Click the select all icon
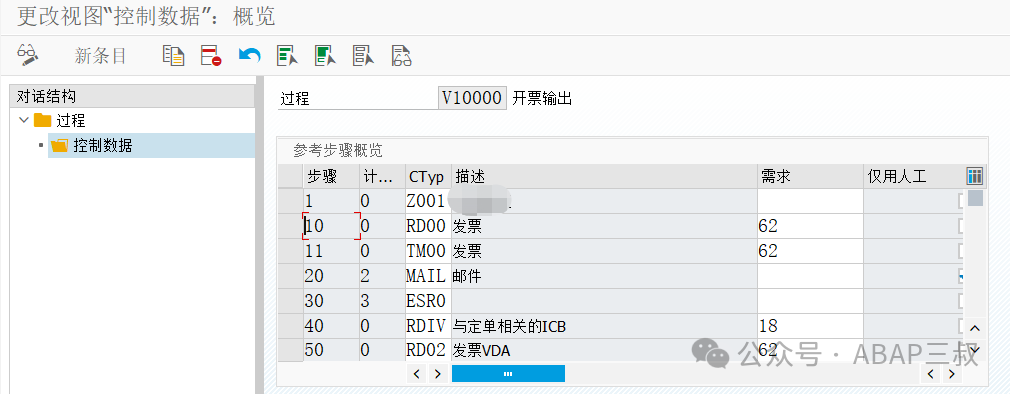1010x394 pixels. coord(287,55)
